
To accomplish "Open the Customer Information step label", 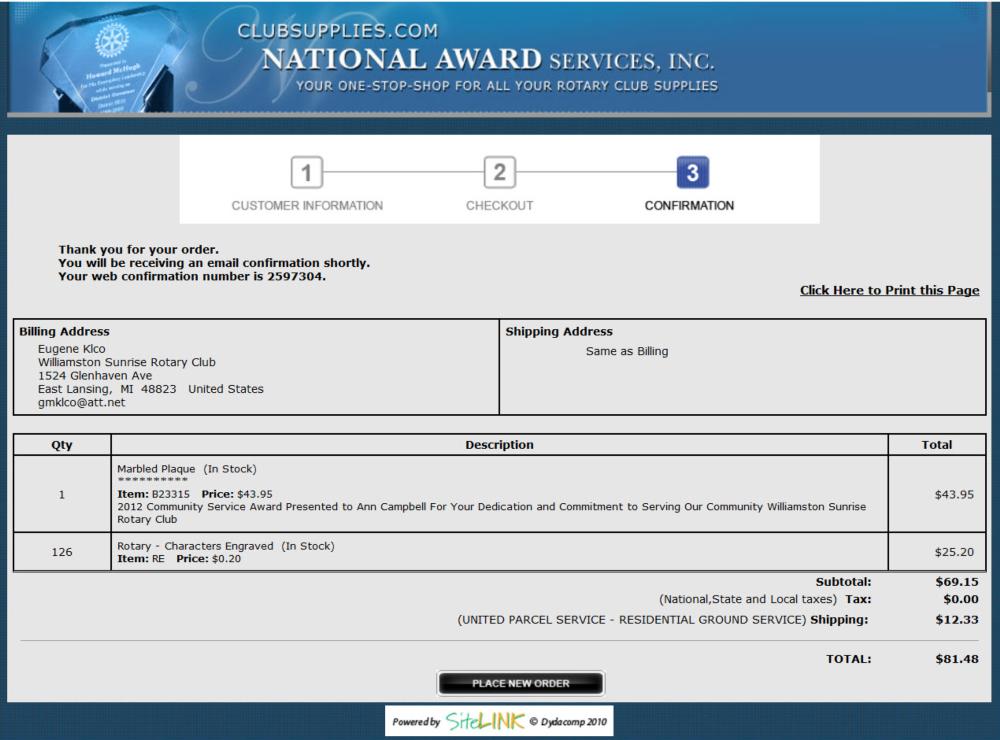I will coord(307,205).
